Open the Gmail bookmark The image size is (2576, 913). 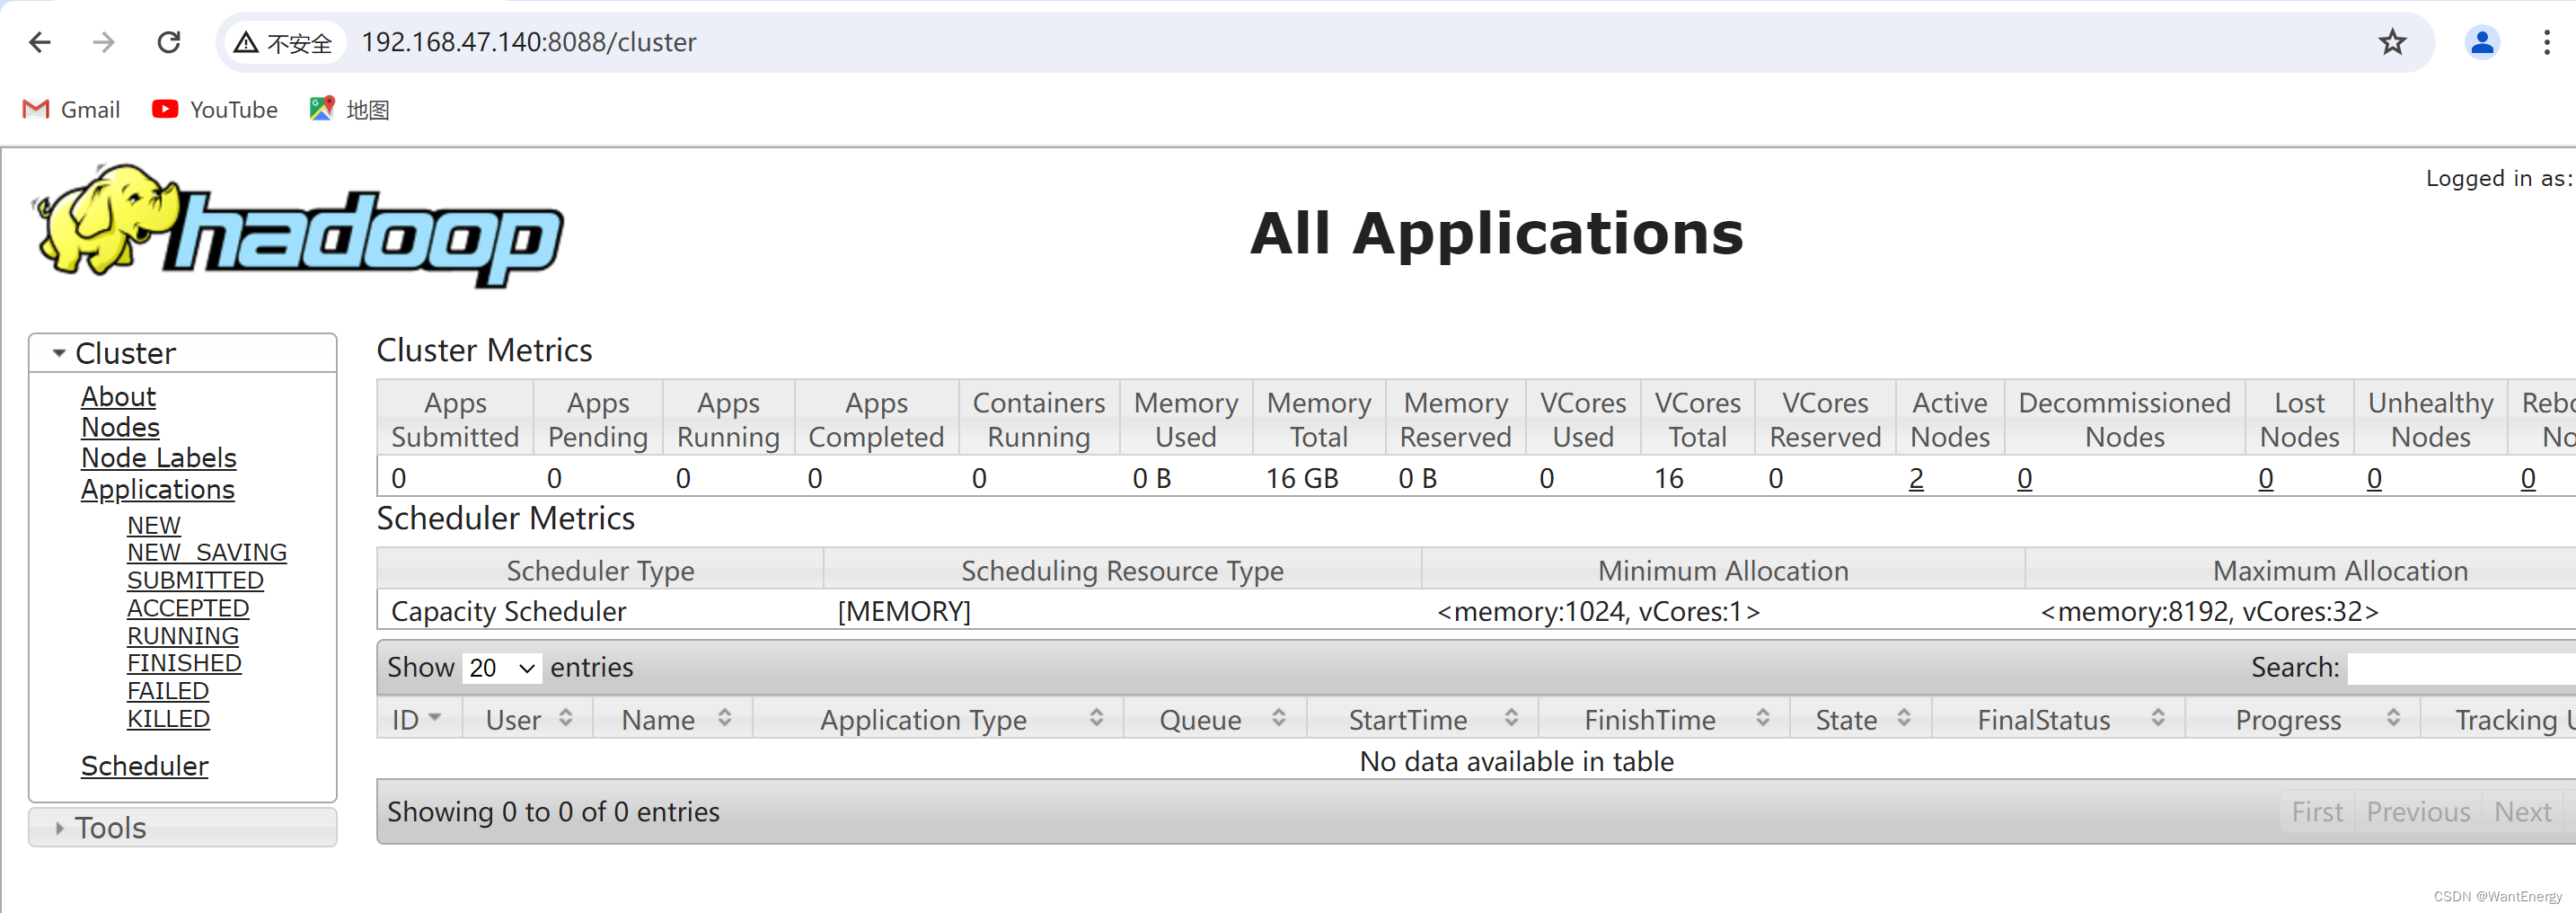71,110
